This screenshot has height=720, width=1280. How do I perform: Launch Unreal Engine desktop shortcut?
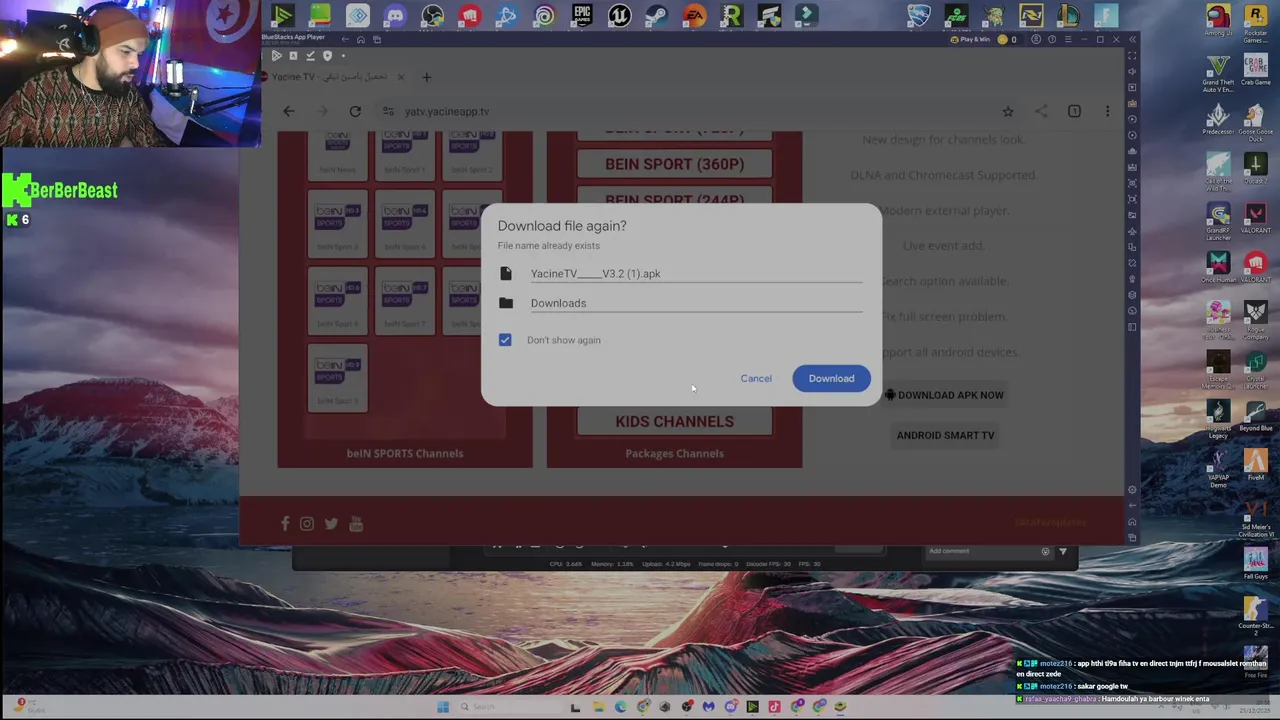click(619, 16)
